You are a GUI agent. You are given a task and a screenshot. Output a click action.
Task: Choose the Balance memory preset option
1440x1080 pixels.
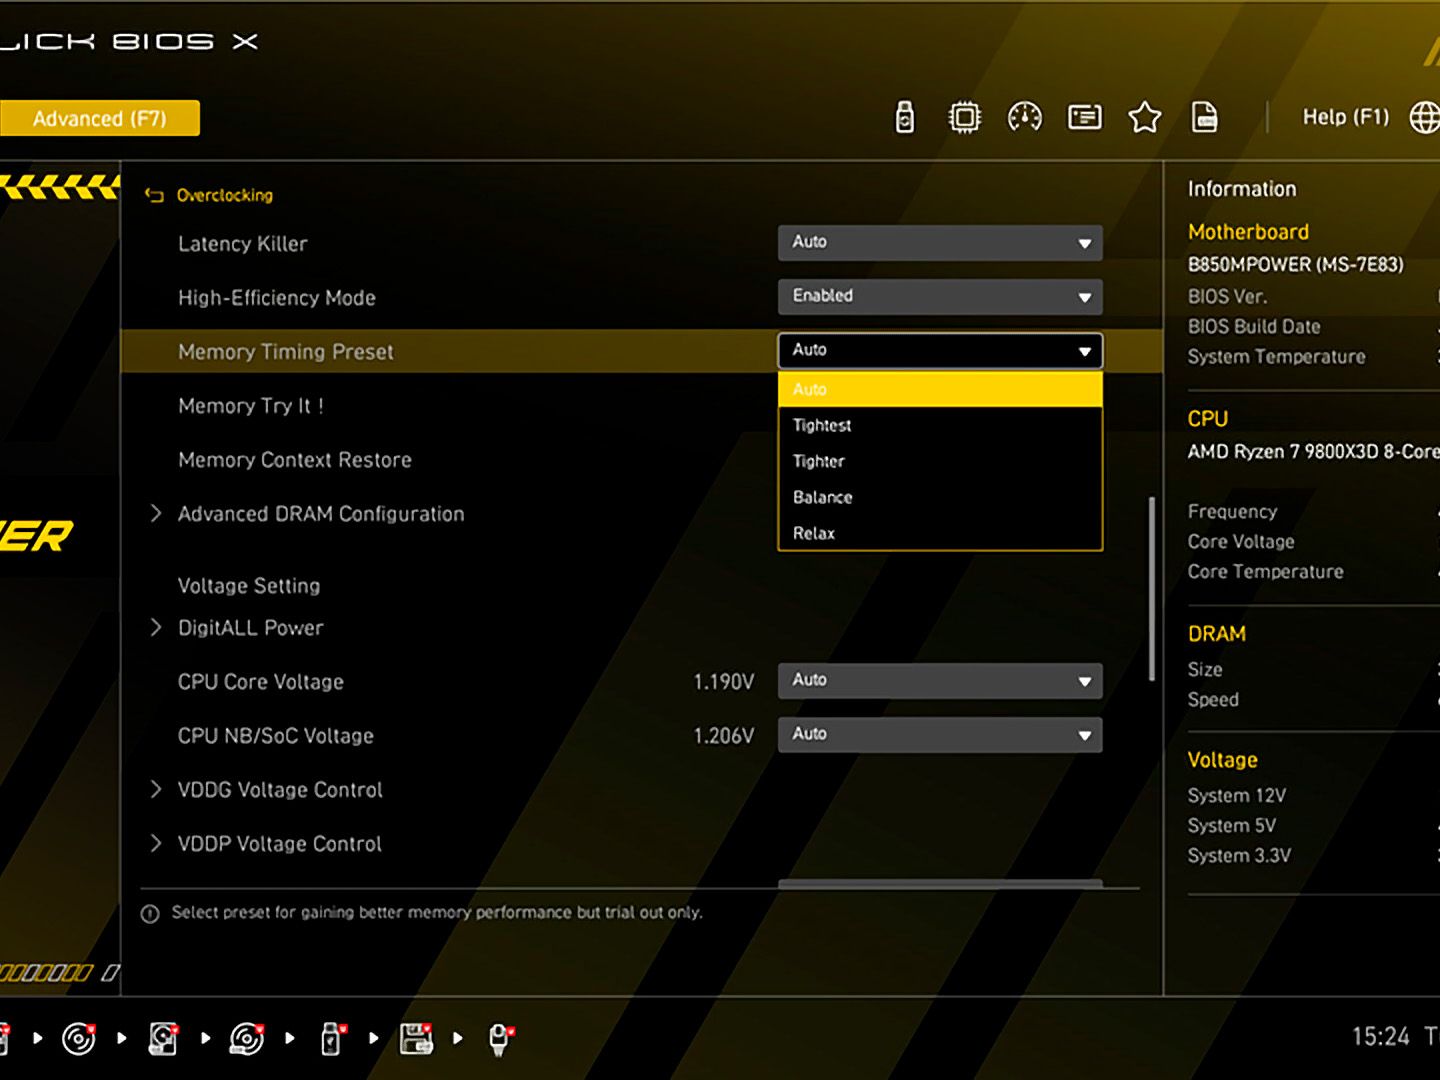tap(940, 497)
